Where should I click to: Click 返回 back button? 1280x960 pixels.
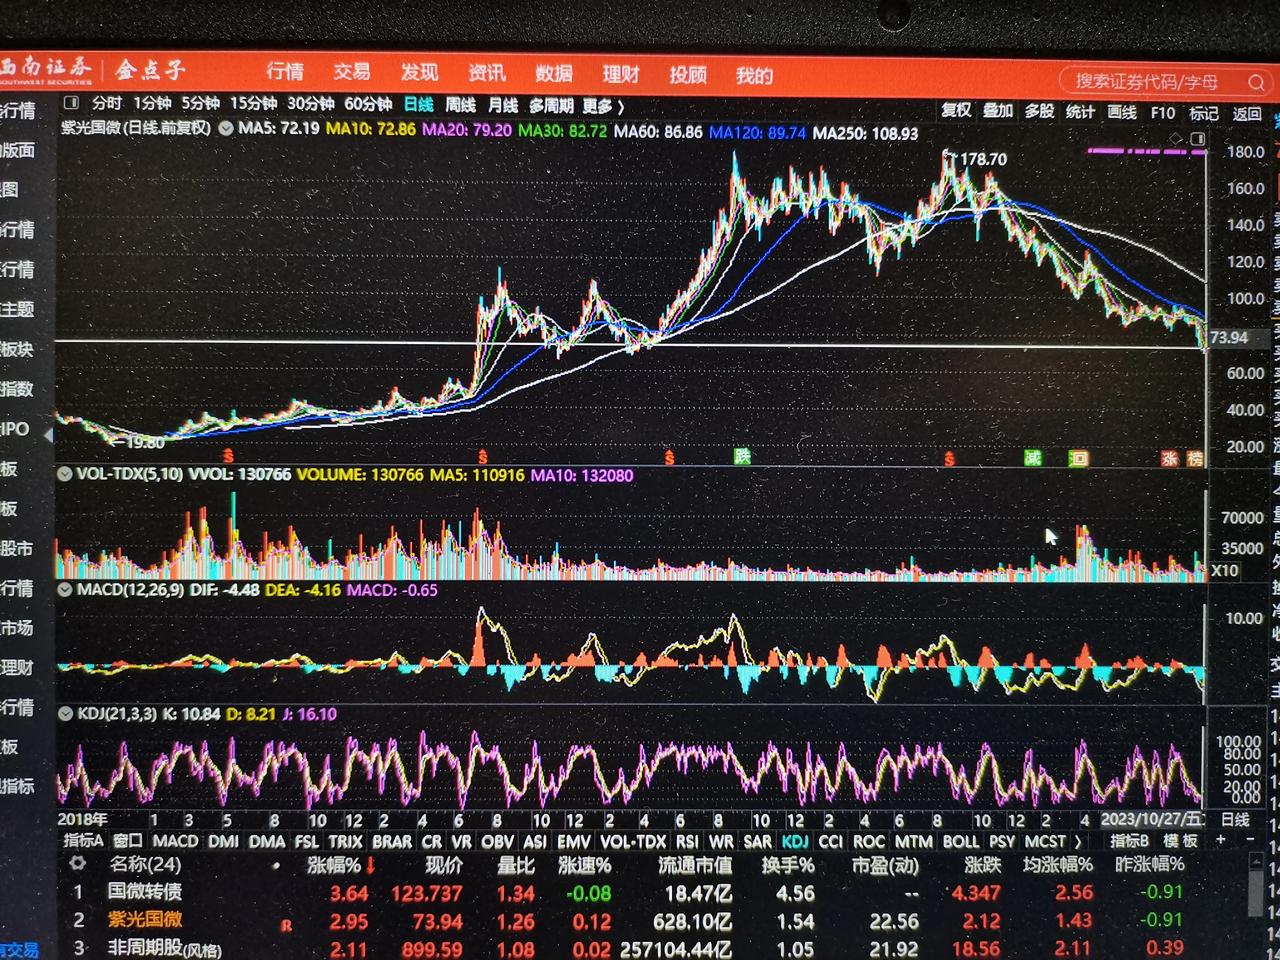1246,114
